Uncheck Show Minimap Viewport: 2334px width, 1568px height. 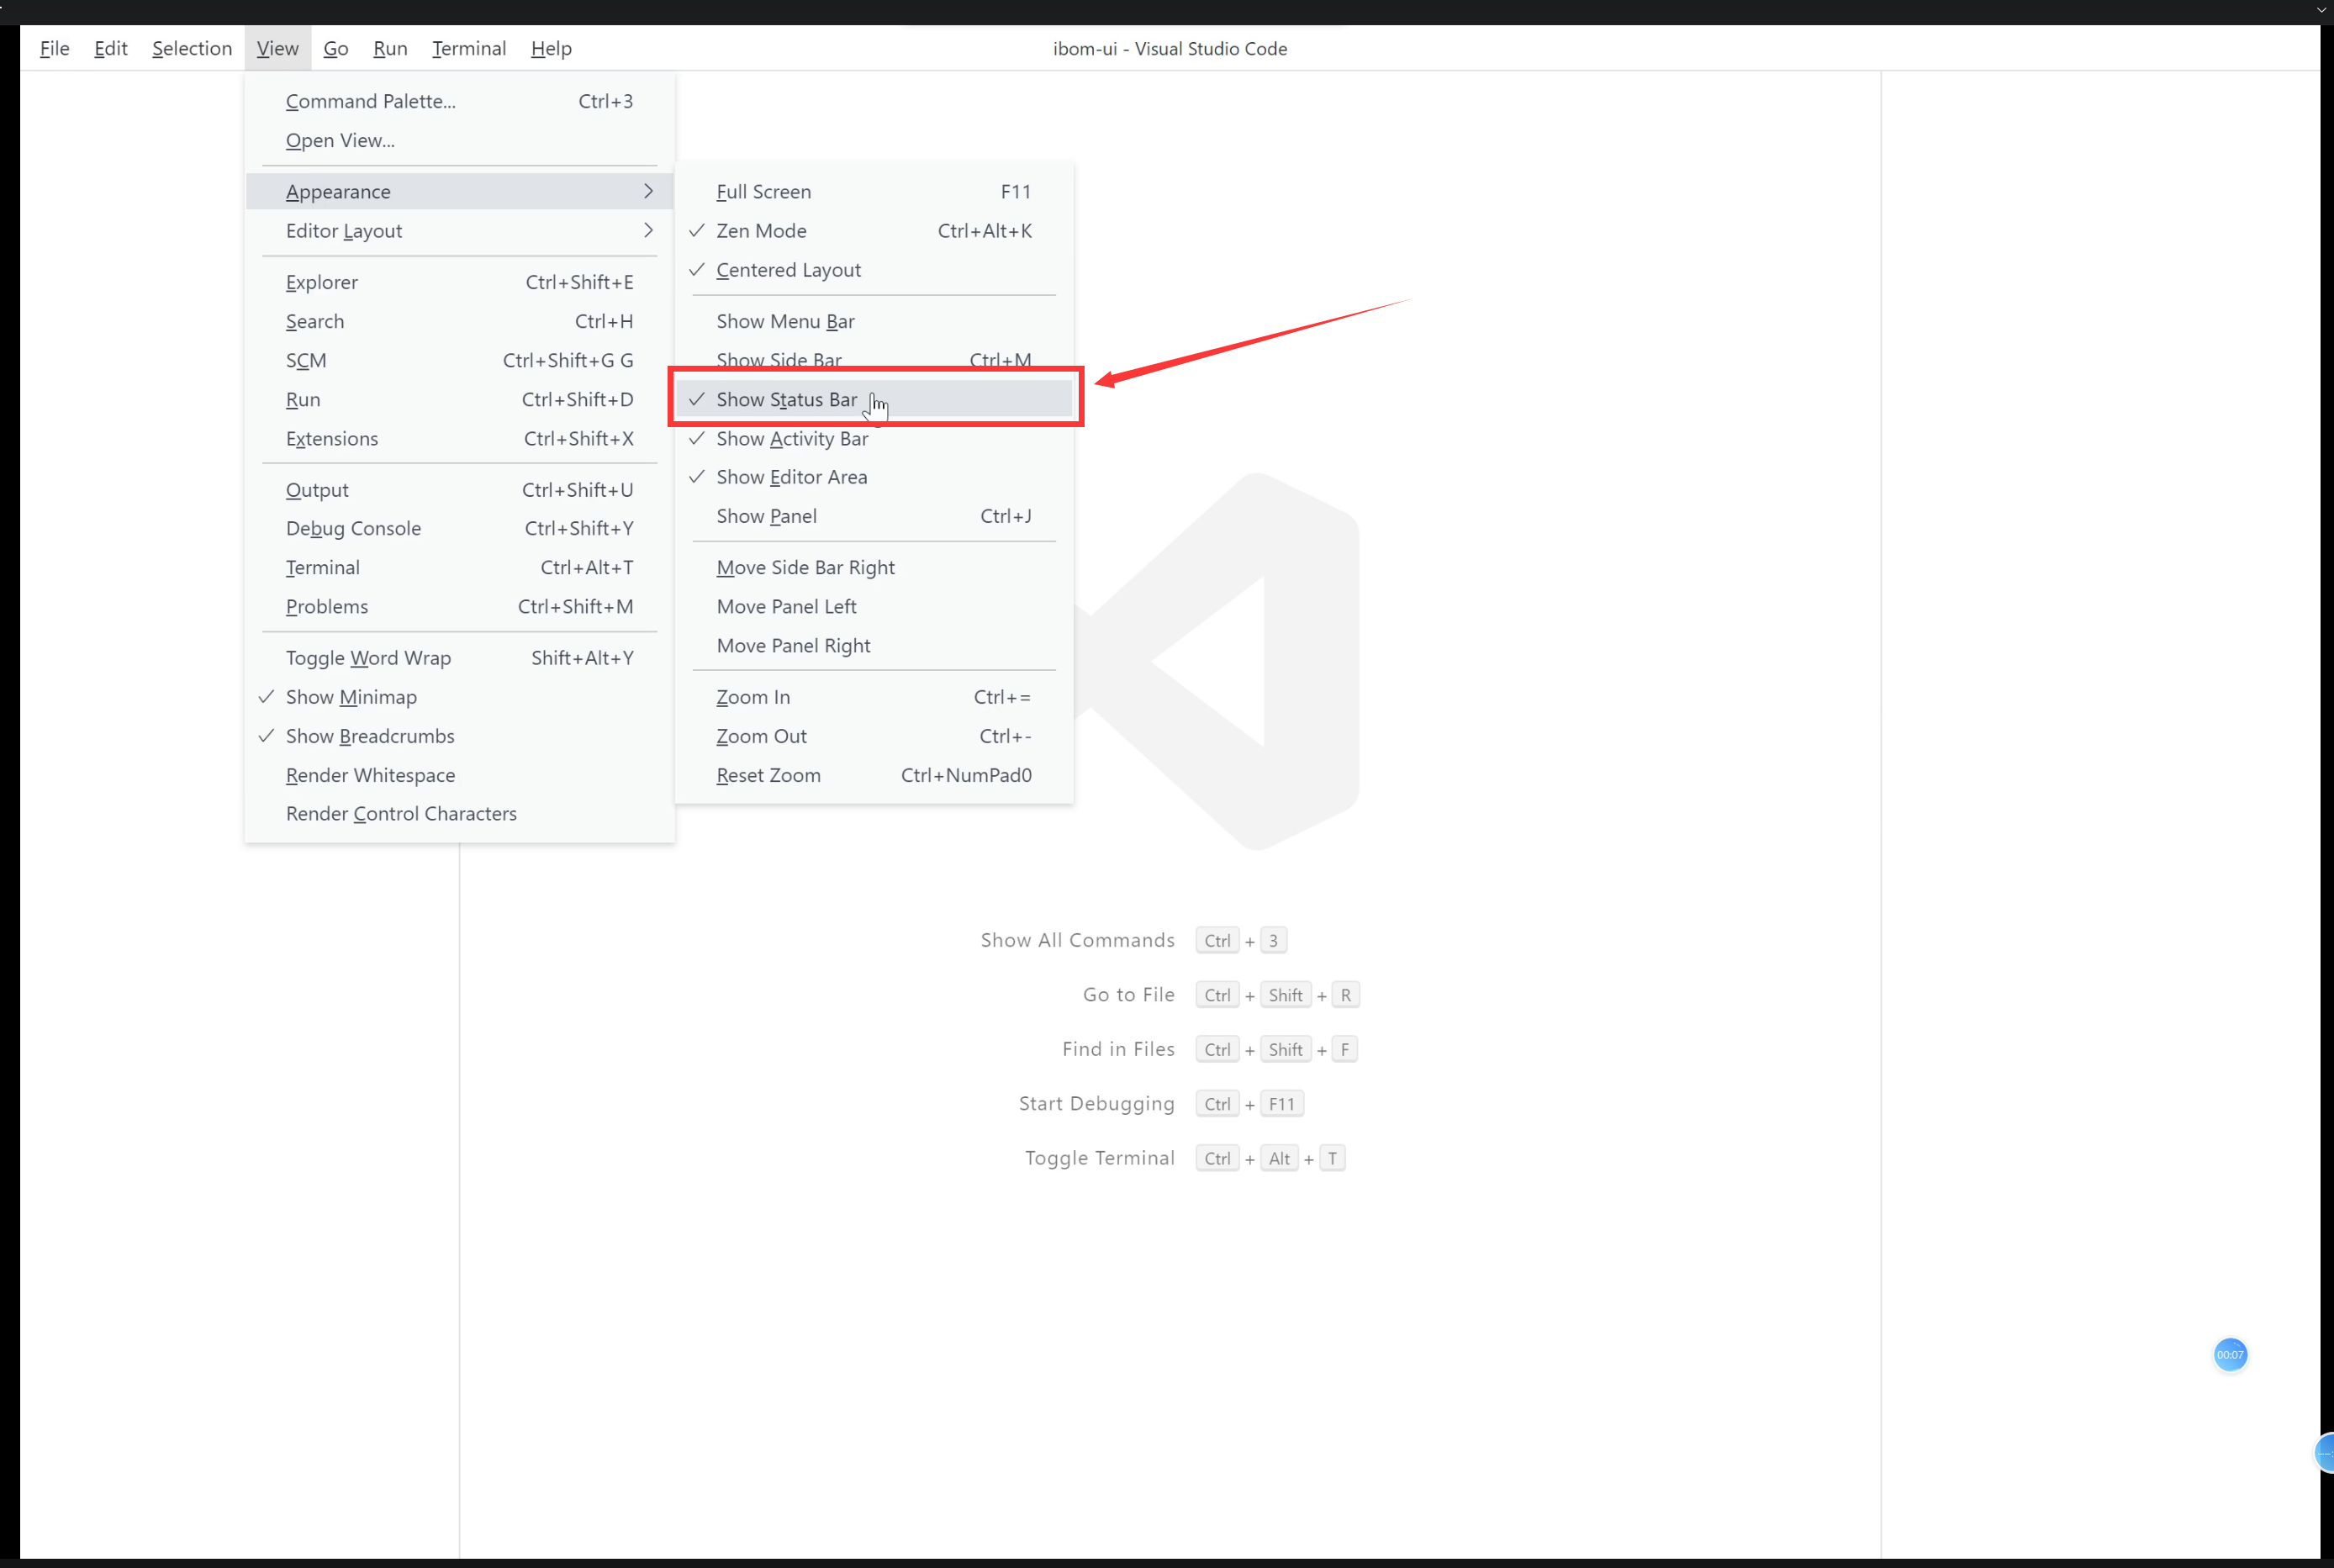350,696
